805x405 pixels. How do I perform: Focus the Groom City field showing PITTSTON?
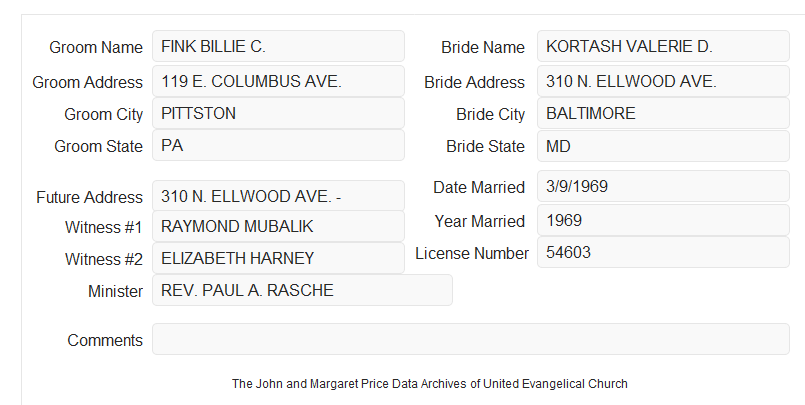(278, 113)
